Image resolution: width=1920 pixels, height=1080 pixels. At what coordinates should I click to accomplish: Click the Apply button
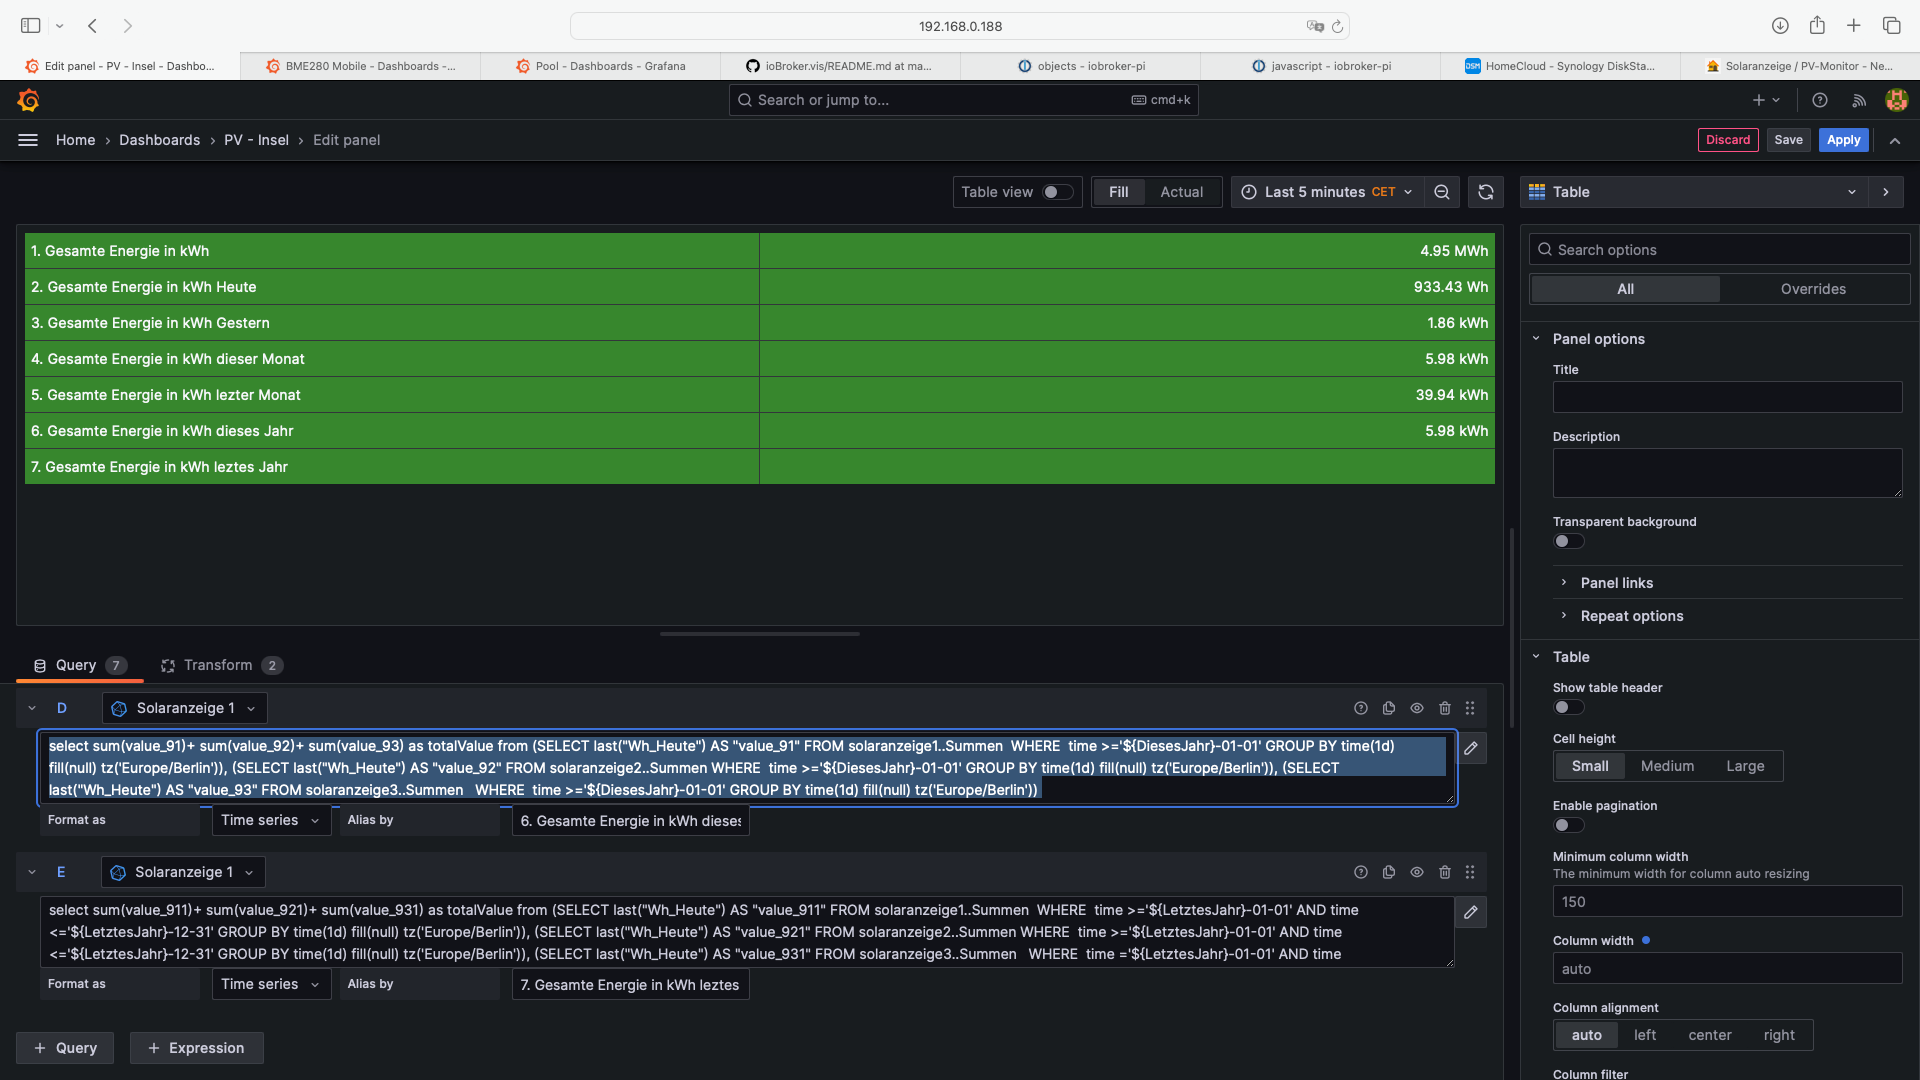click(x=1843, y=140)
